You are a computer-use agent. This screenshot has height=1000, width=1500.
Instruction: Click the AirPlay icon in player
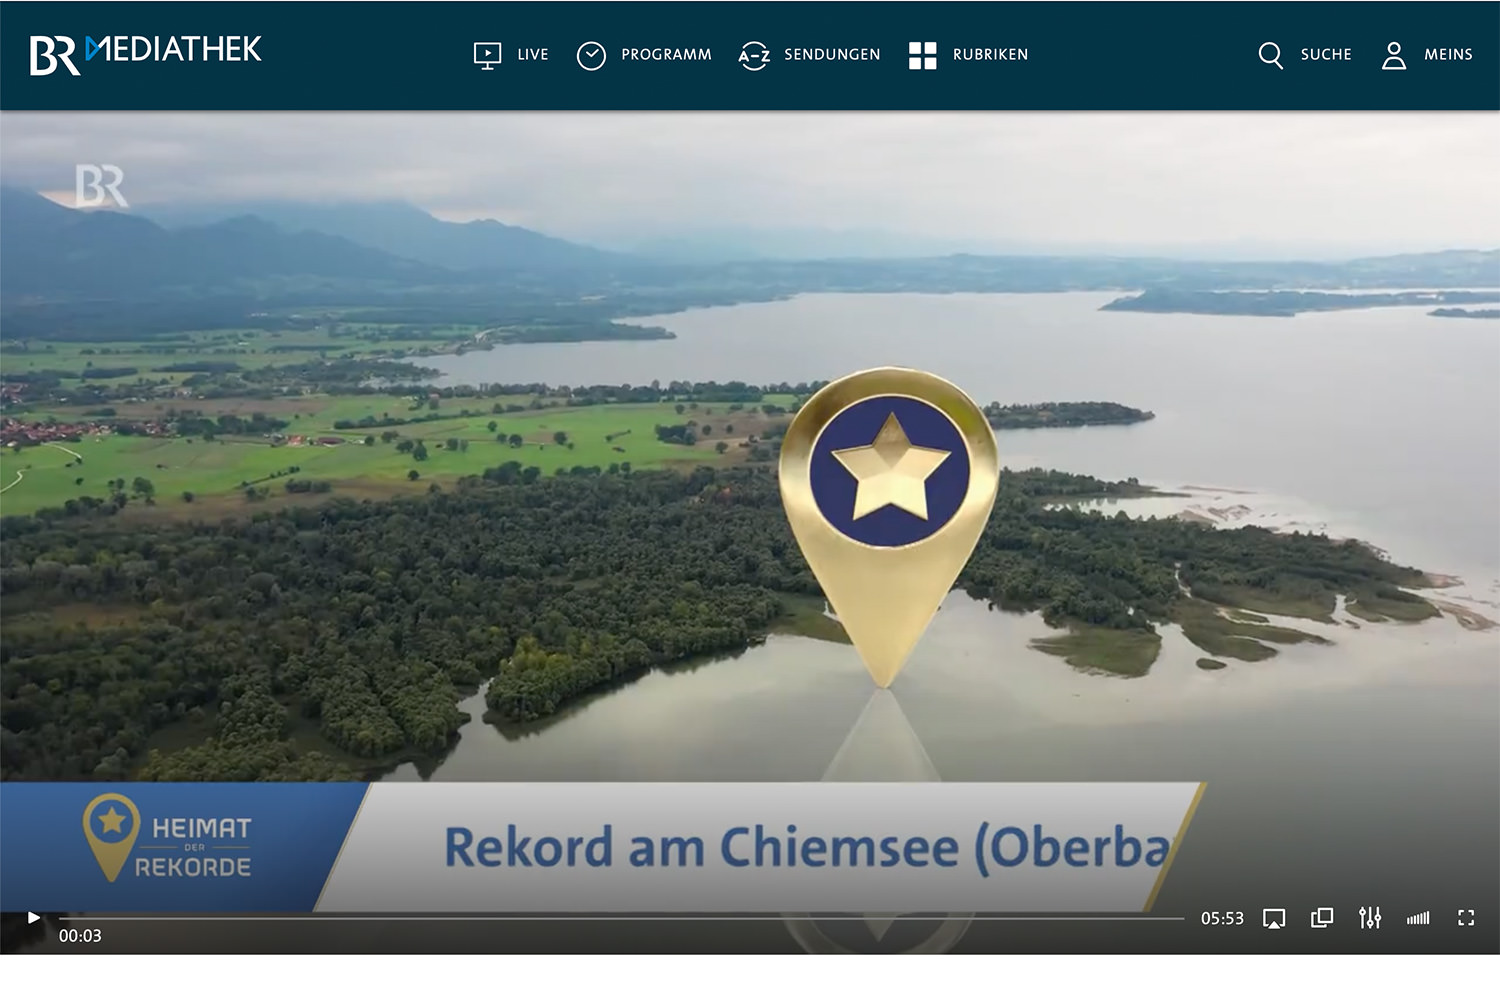(x=1274, y=918)
